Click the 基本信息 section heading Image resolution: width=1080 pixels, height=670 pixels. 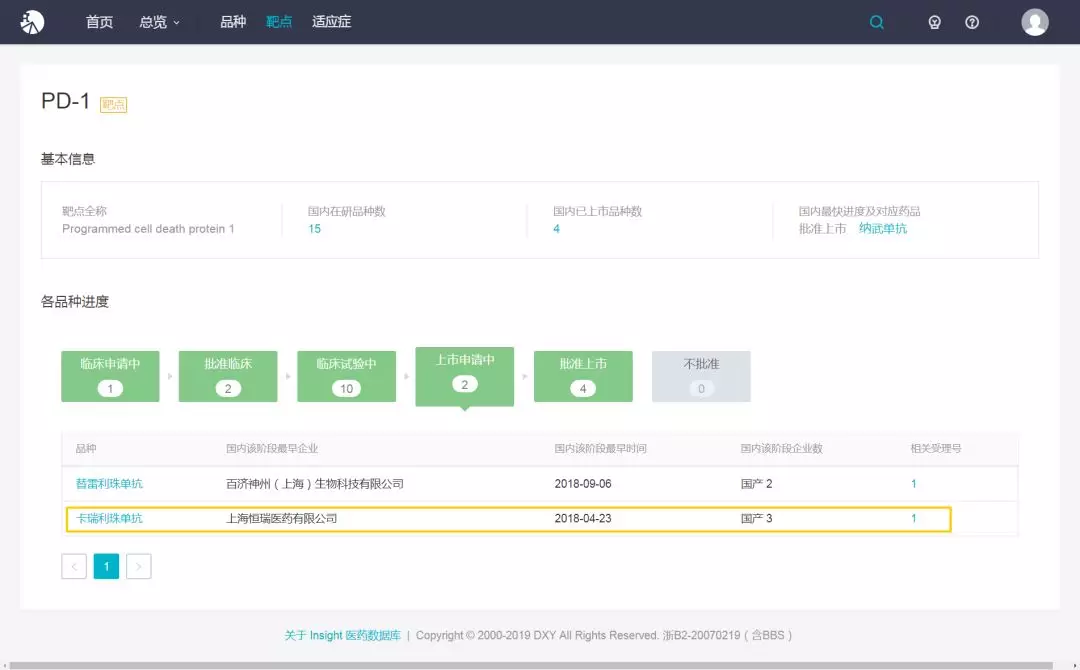click(x=68, y=159)
